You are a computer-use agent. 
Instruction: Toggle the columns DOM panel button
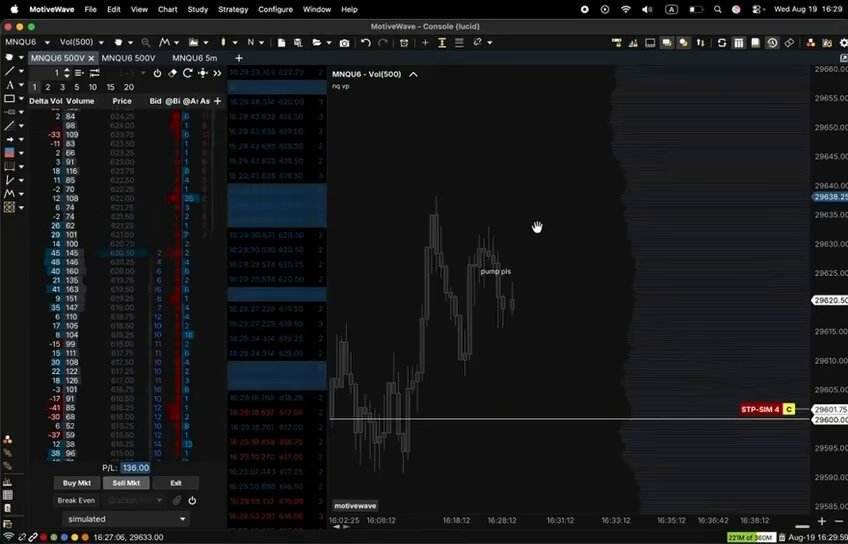pos(739,43)
